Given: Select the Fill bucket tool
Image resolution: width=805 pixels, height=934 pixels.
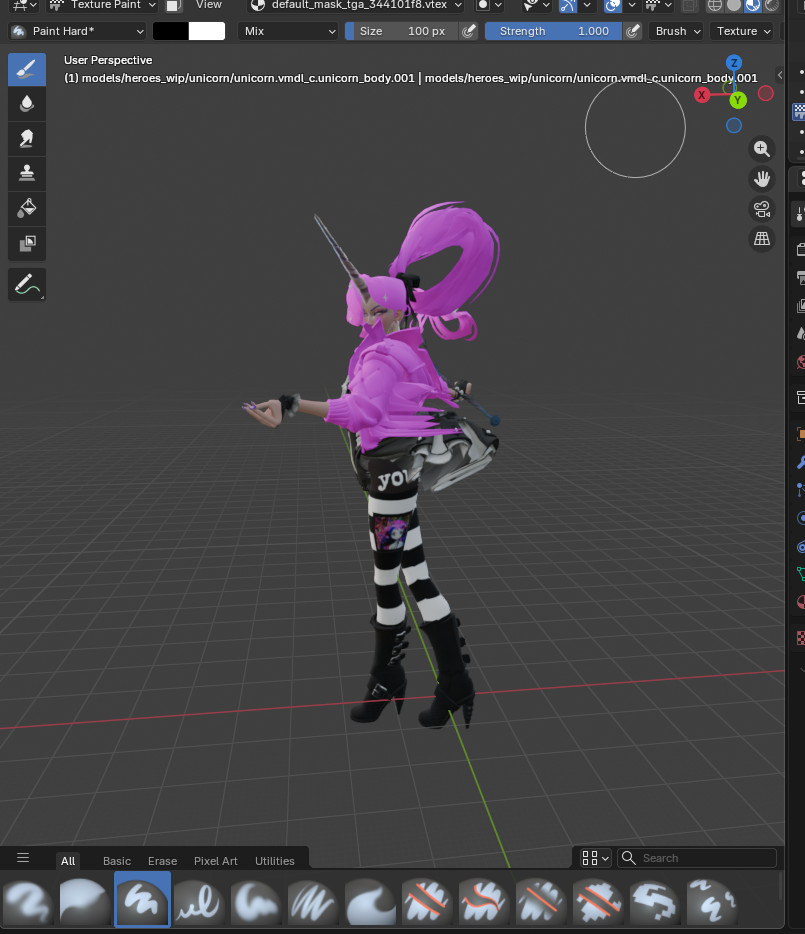Looking at the screenshot, I should tap(27, 208).
